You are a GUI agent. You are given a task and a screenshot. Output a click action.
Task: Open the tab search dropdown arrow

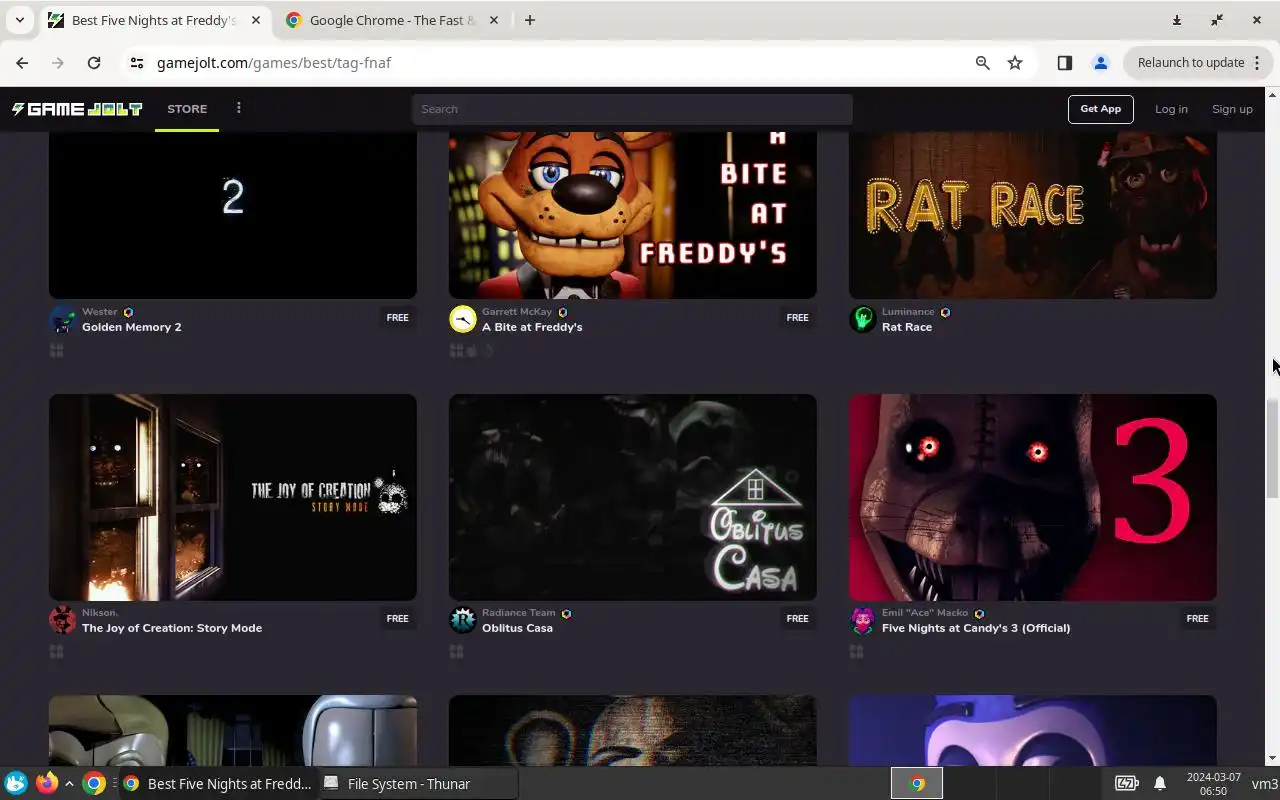click(19, 20)
